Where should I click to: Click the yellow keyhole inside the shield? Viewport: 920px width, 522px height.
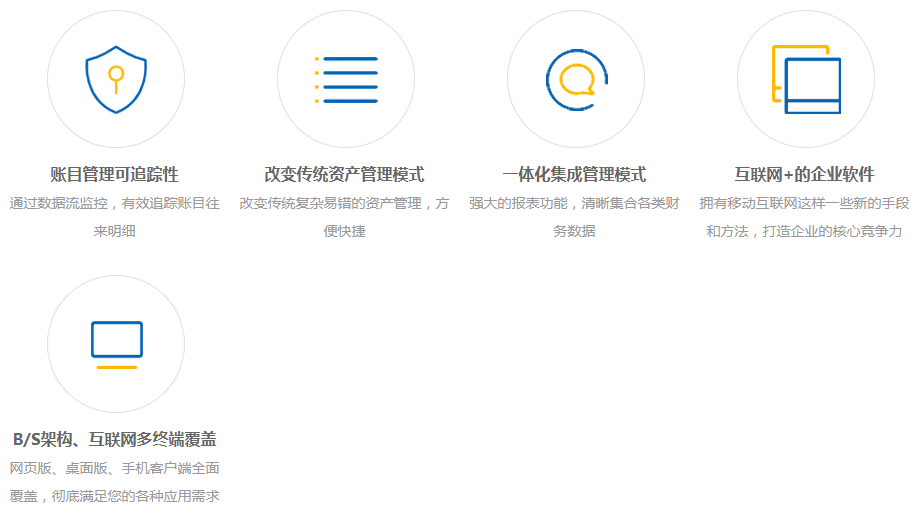point(116,76)
